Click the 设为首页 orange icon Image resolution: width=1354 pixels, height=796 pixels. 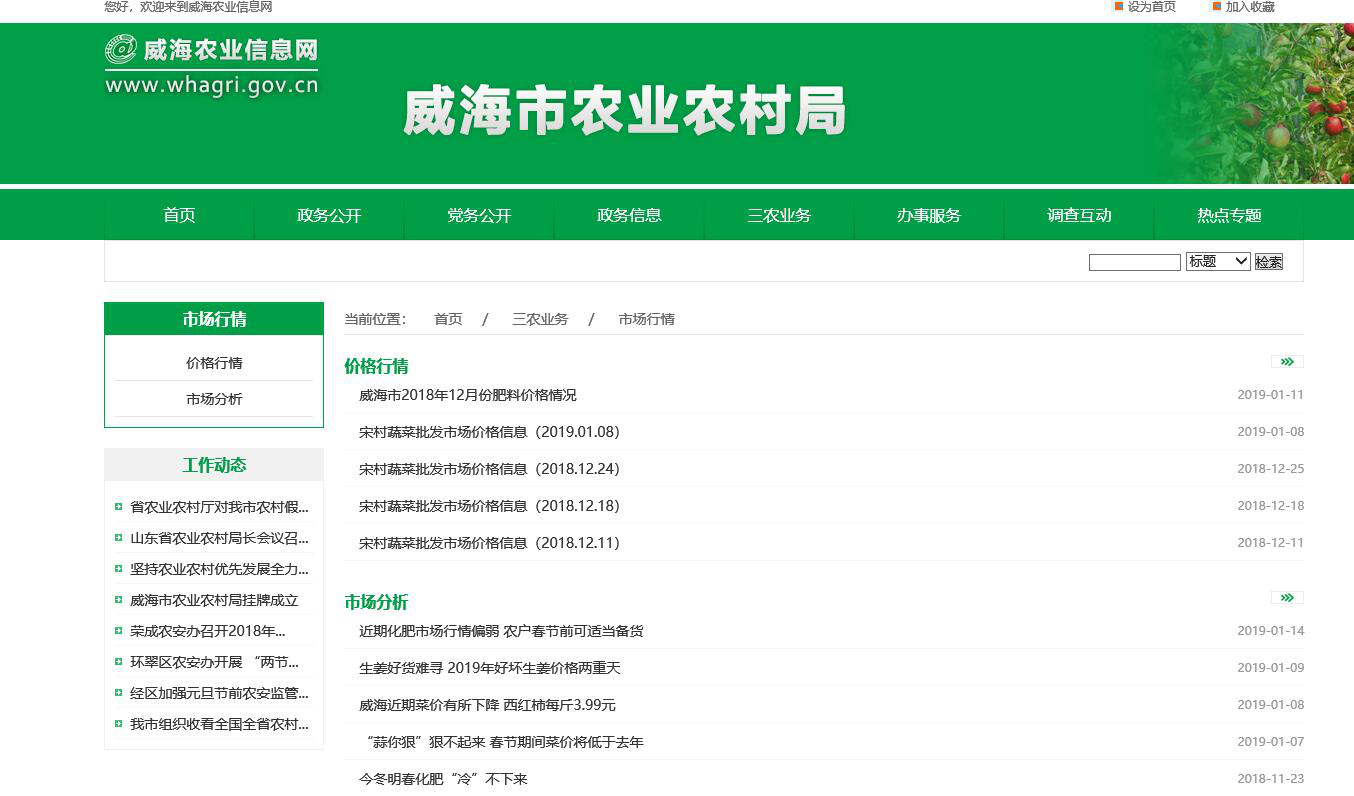click(1119, 6)
